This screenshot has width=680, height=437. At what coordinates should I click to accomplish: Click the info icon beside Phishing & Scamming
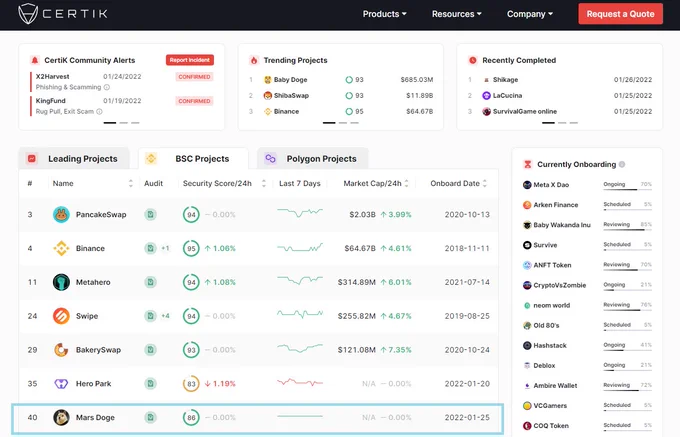click(x=107, y=87)
